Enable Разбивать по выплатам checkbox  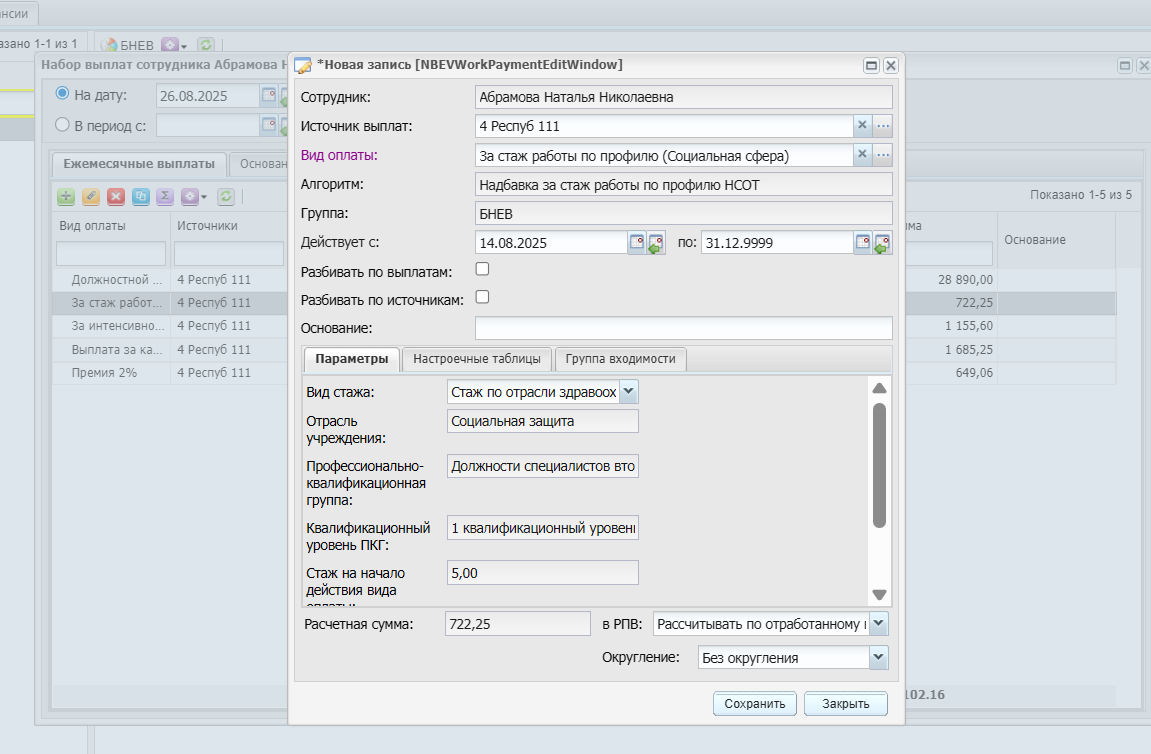482,269
